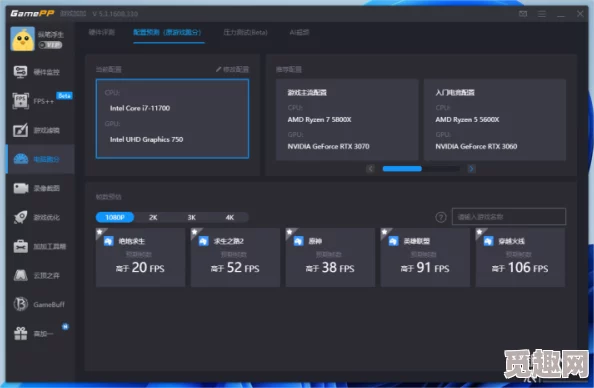
Task: Open the gift box sidebar icon
Action: coord(20,333)
